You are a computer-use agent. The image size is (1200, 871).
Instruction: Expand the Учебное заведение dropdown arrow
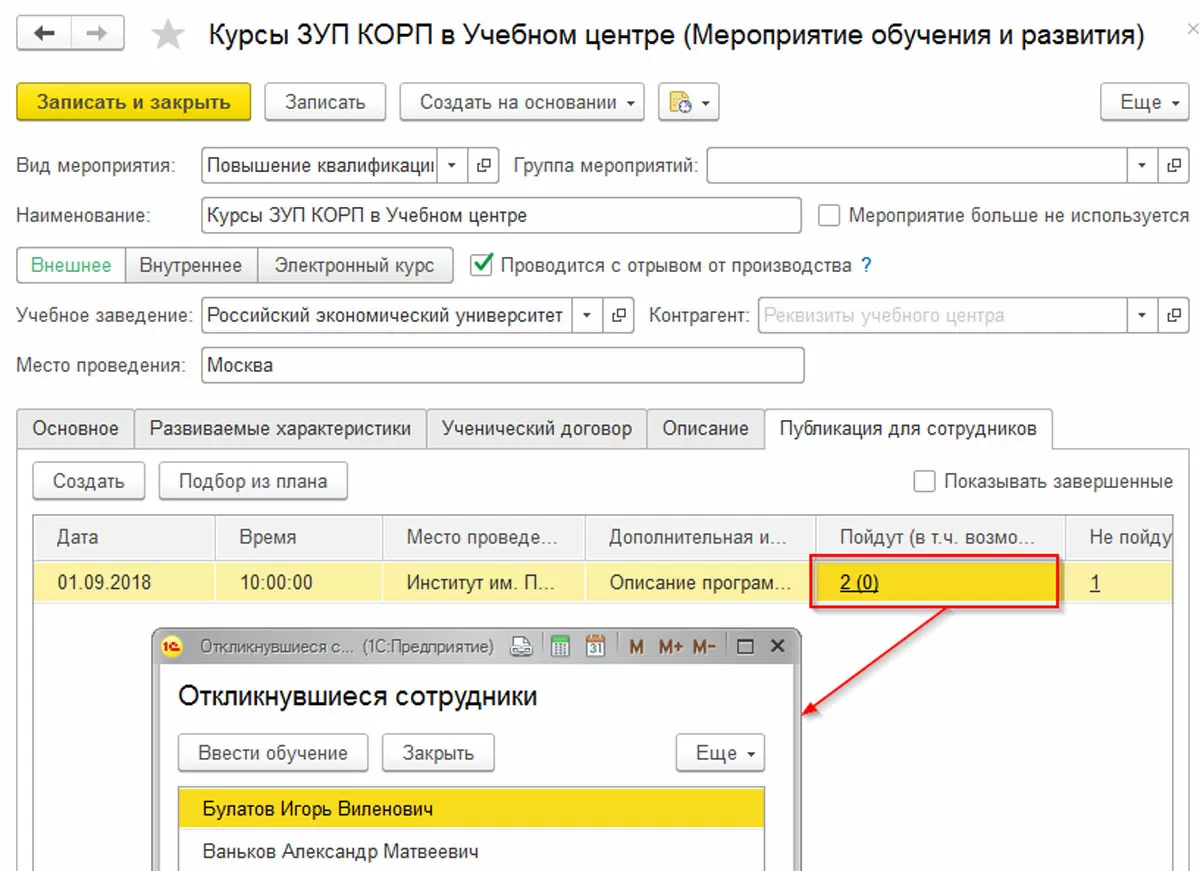point(588,316)
